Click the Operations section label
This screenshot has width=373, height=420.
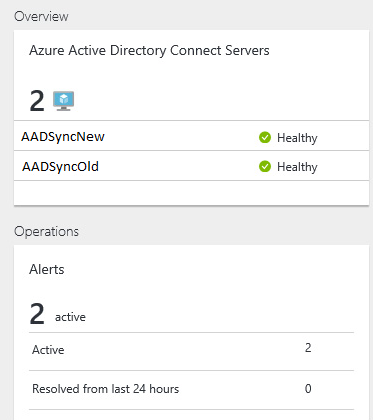(x=46, y=231)
